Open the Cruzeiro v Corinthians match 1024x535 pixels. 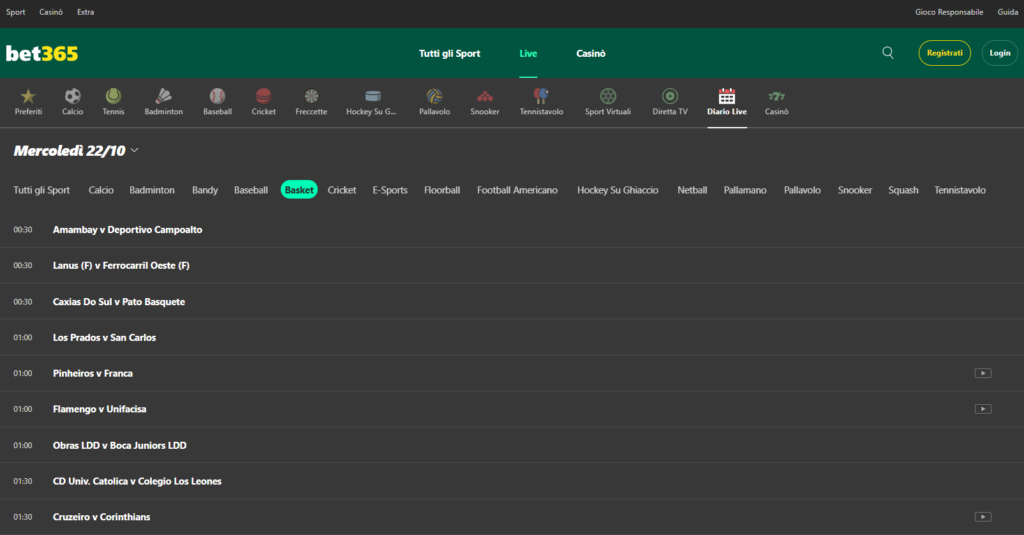101,517
